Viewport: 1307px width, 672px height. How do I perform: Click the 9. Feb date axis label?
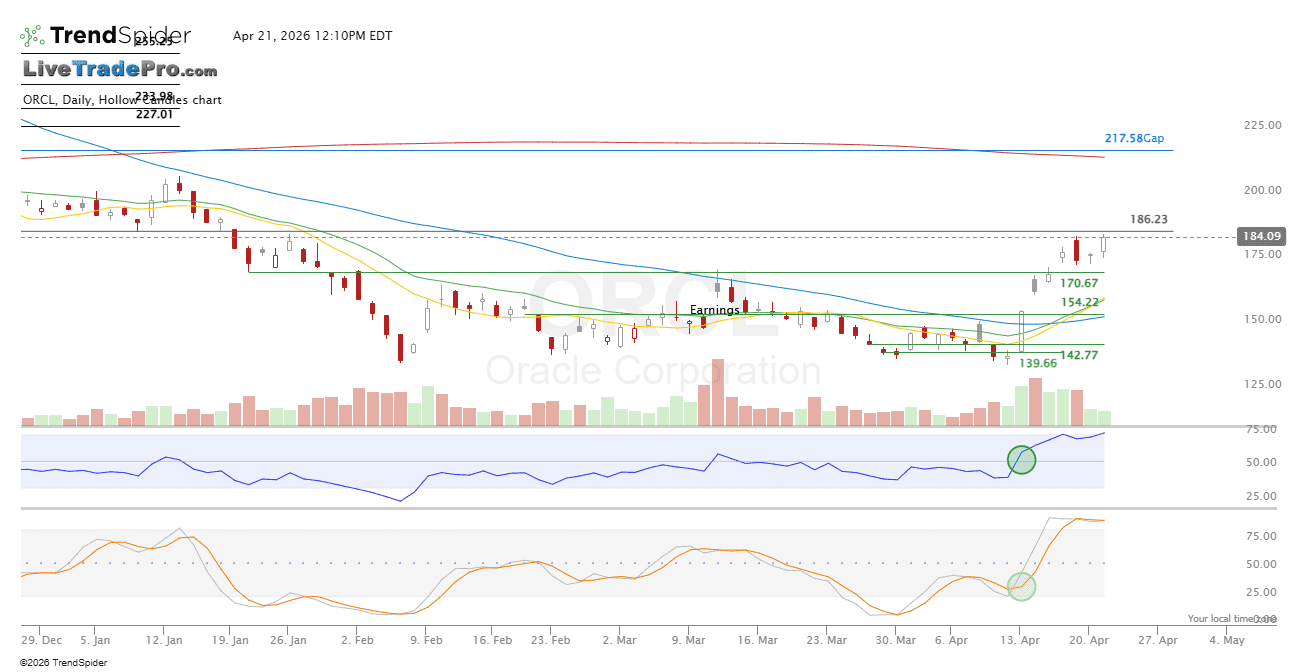click(427, 640)
